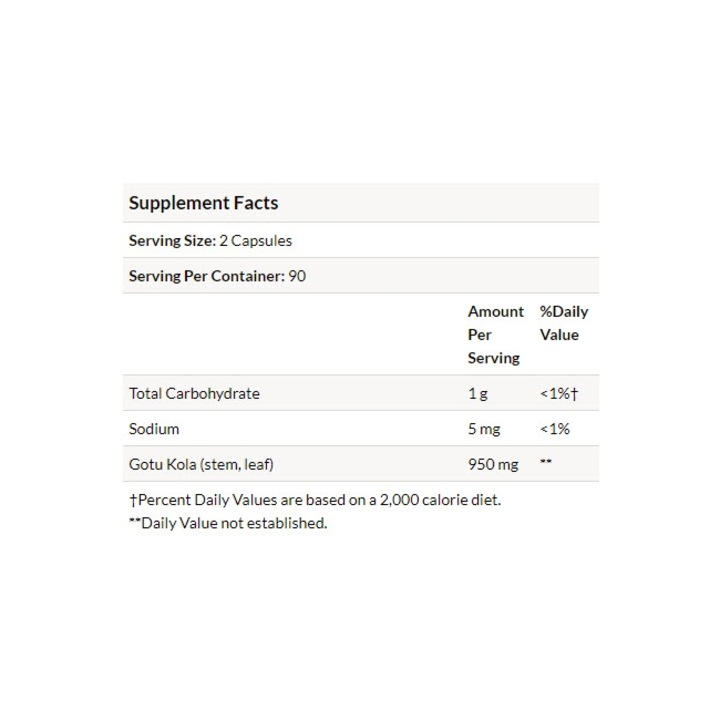The width and height of the screenshot is (720, 720).
Task: Click the Daily Value not established footnote
Action: coord(228,523)
